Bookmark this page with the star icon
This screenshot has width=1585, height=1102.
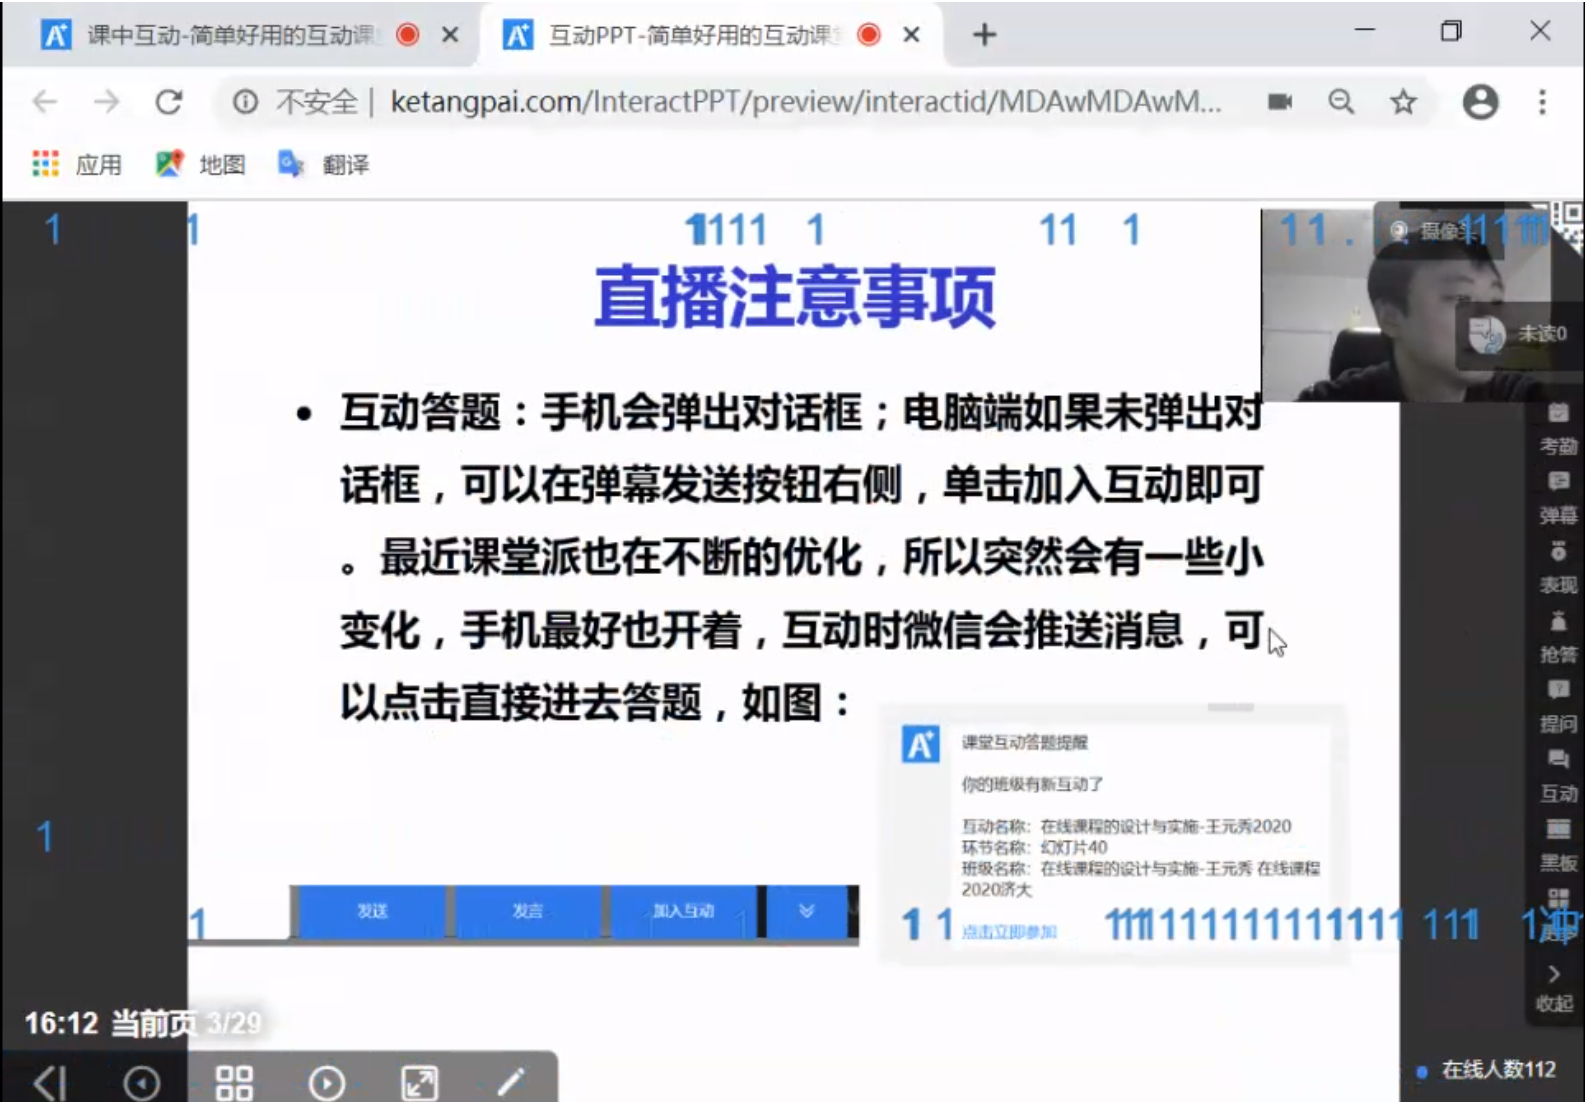pyautogui.click(x=1403, y=101)
